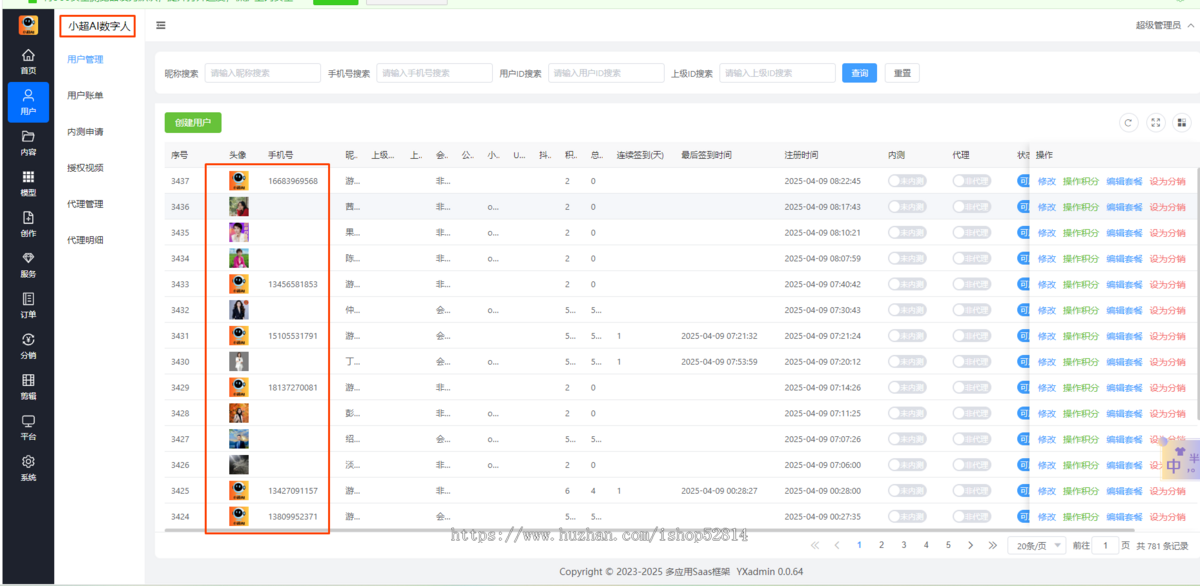The image size is (1200, 586).
Task: Collapse the sidebar with the hamburger toggle
Action: coord(160,25)
